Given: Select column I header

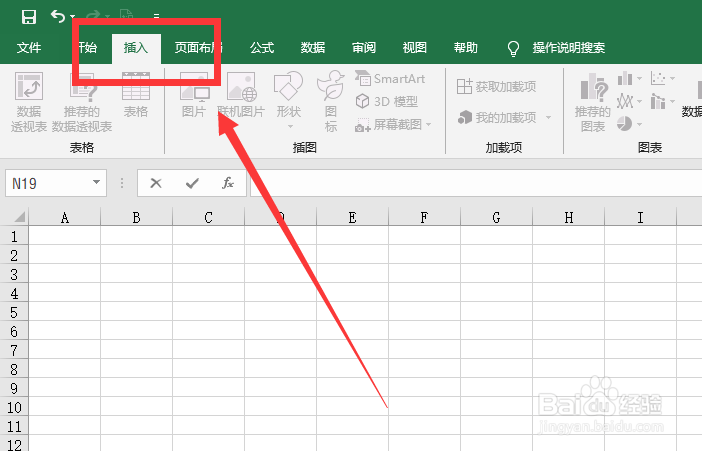Looking at the screenshot, I should (x=641, y=218).
